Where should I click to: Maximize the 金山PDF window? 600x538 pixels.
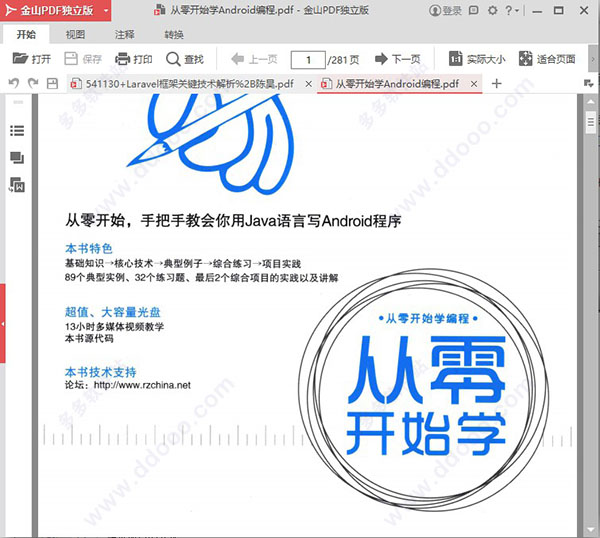point(559,10)
